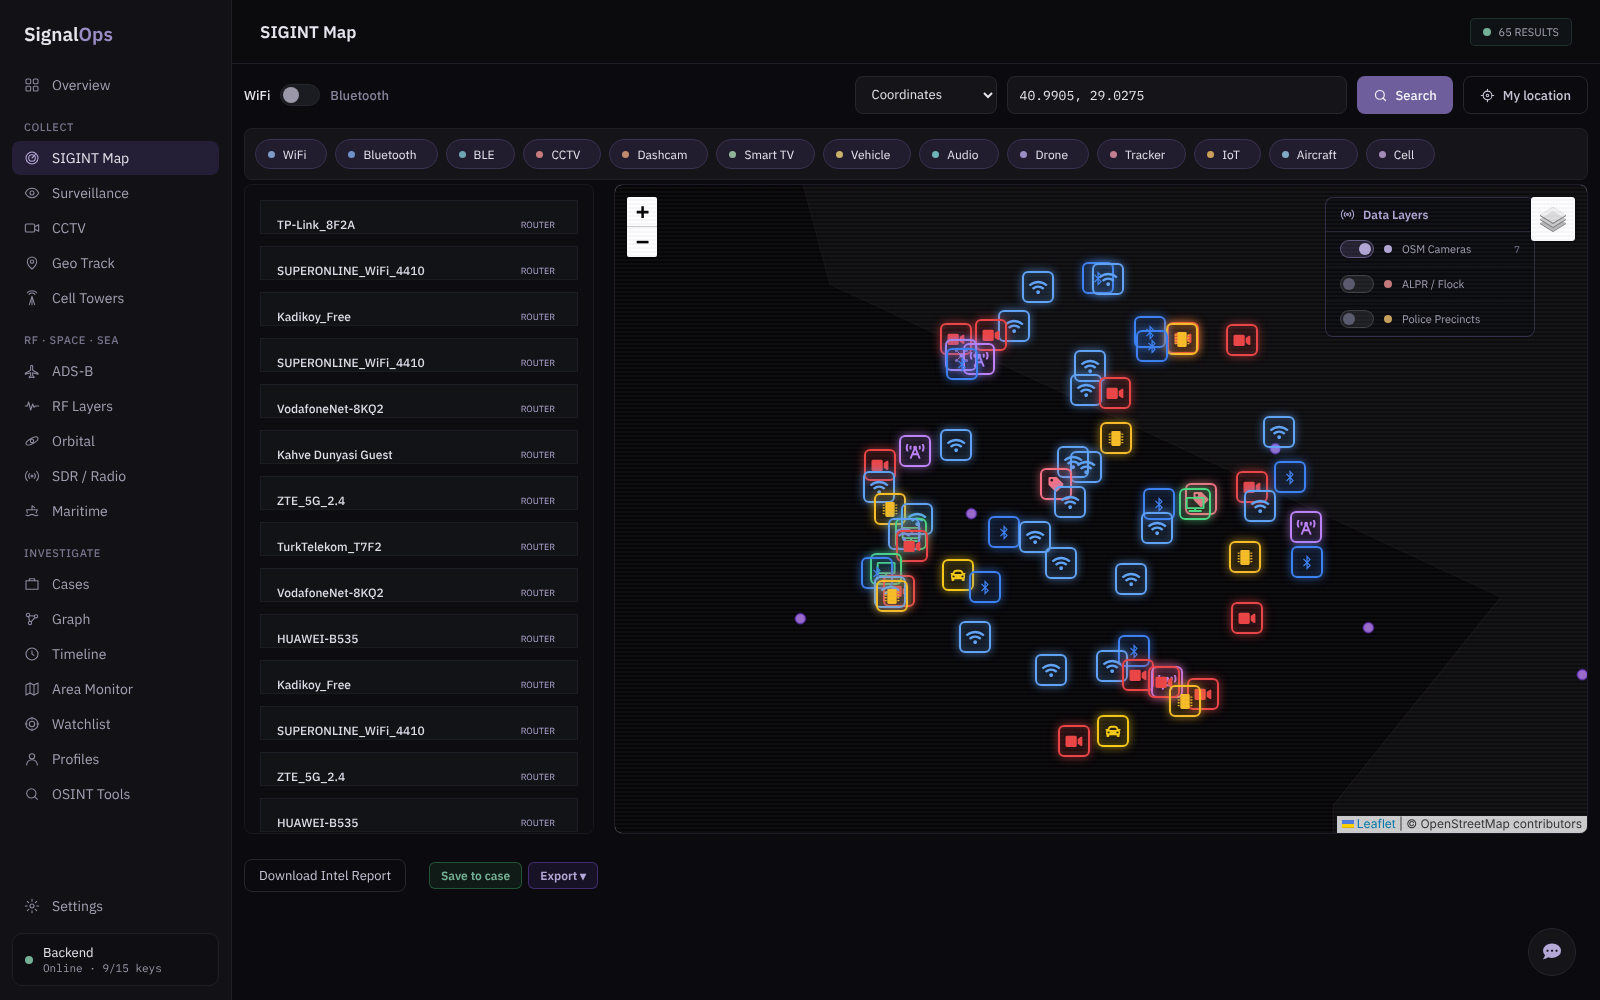Enable the ALPR / Flock layer
The image size is (1600, 1000).
1357,284
